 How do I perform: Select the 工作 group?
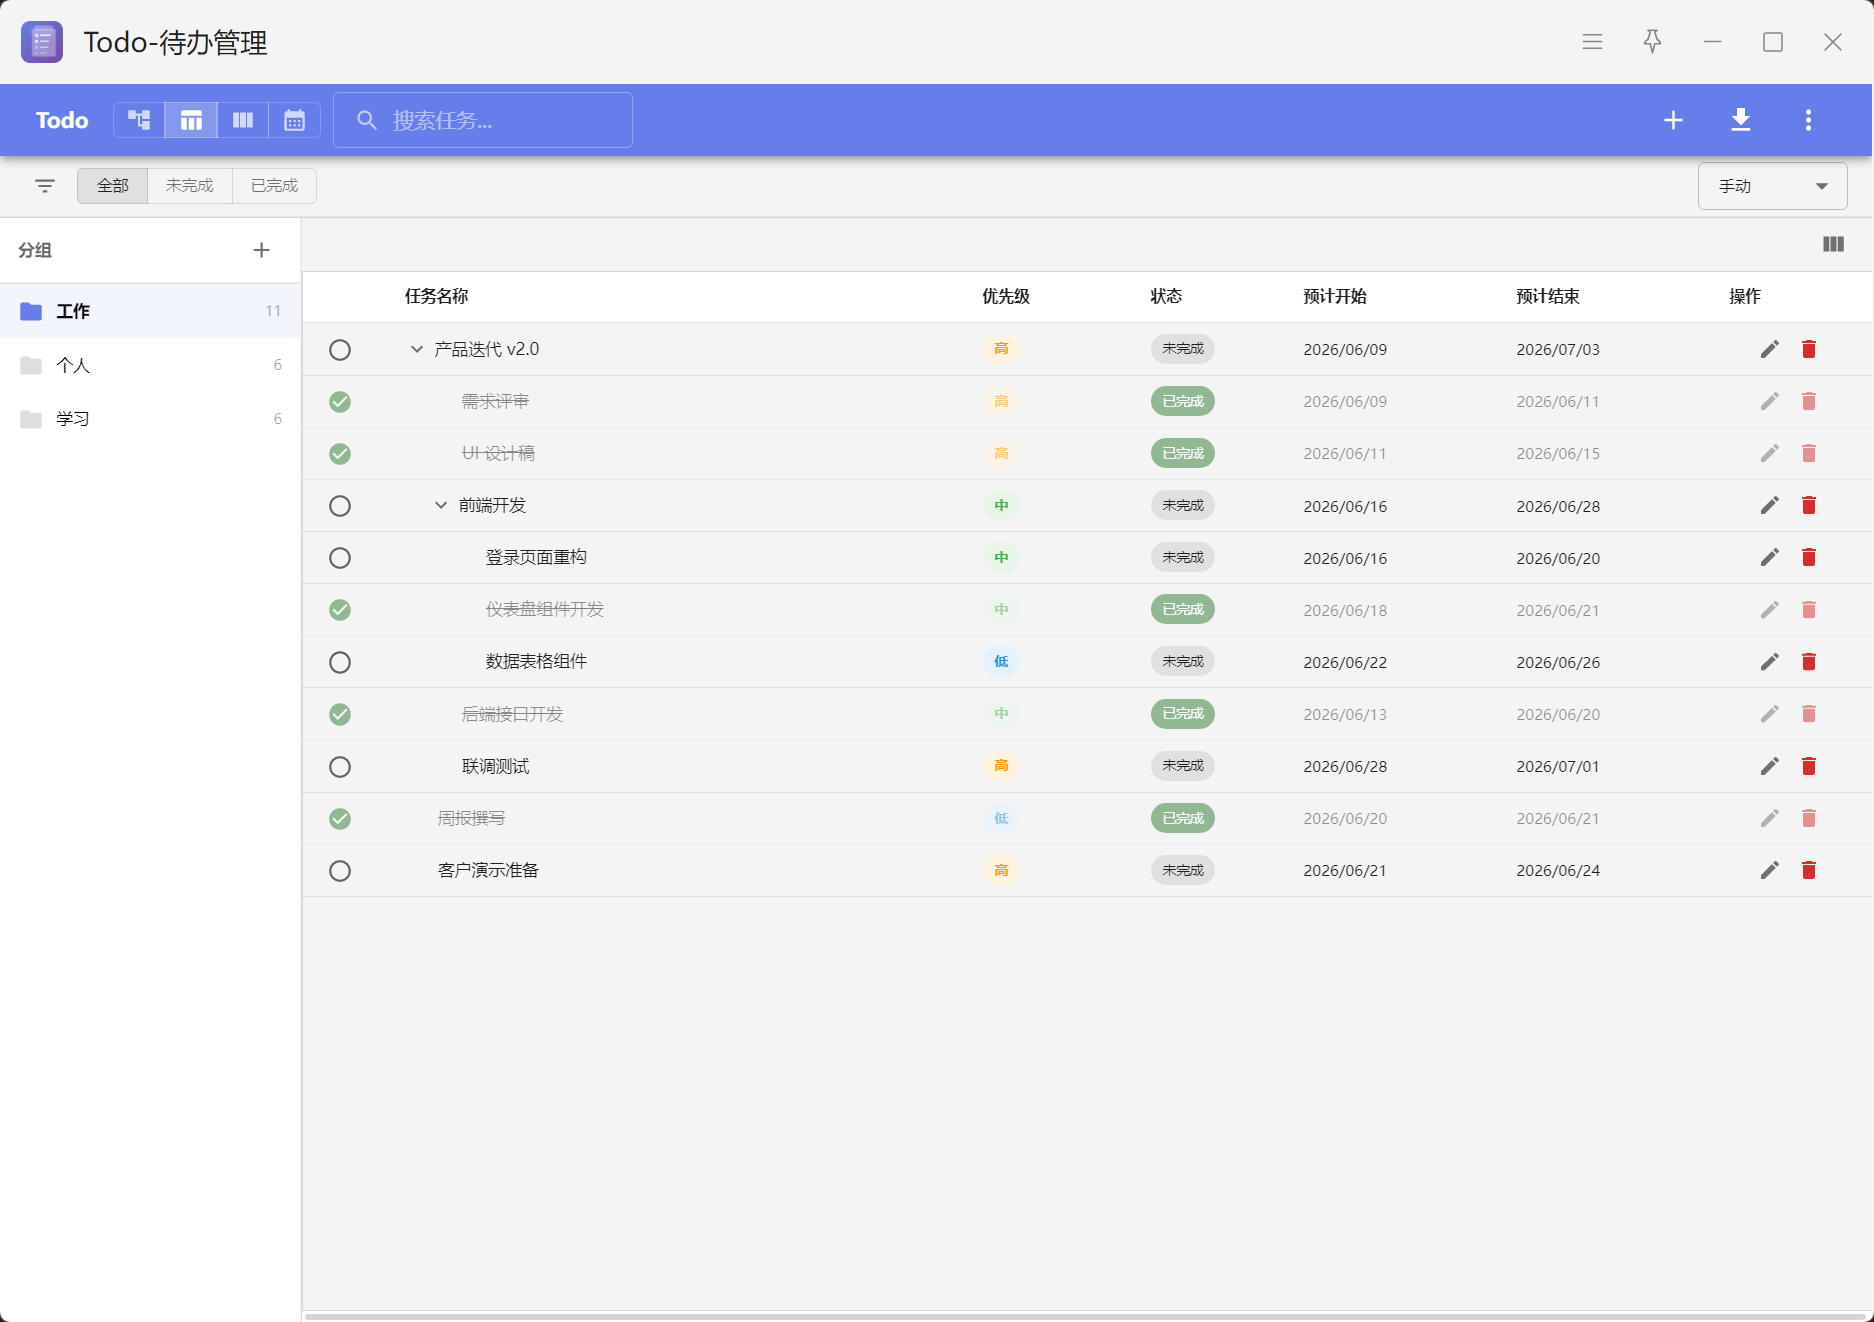[x=150, y=311]
